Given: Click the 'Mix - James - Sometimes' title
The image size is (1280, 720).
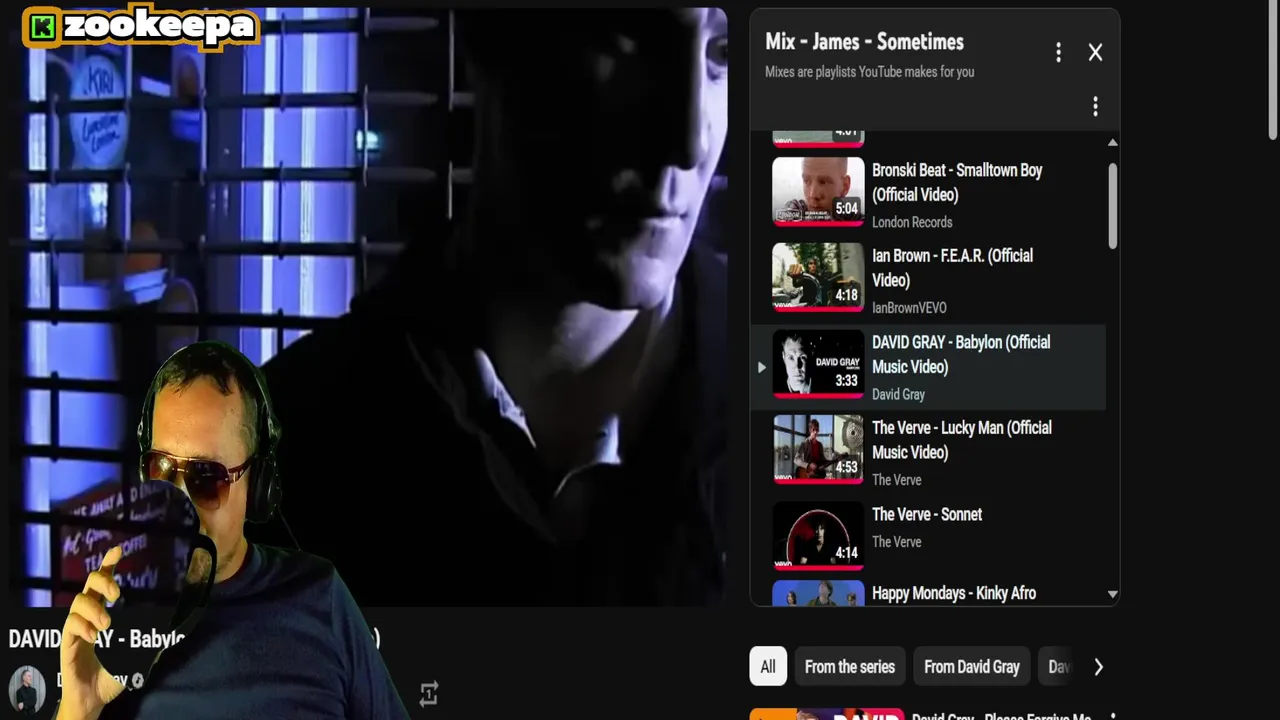Looking at the screenshot, I should (x=864, y=42).
